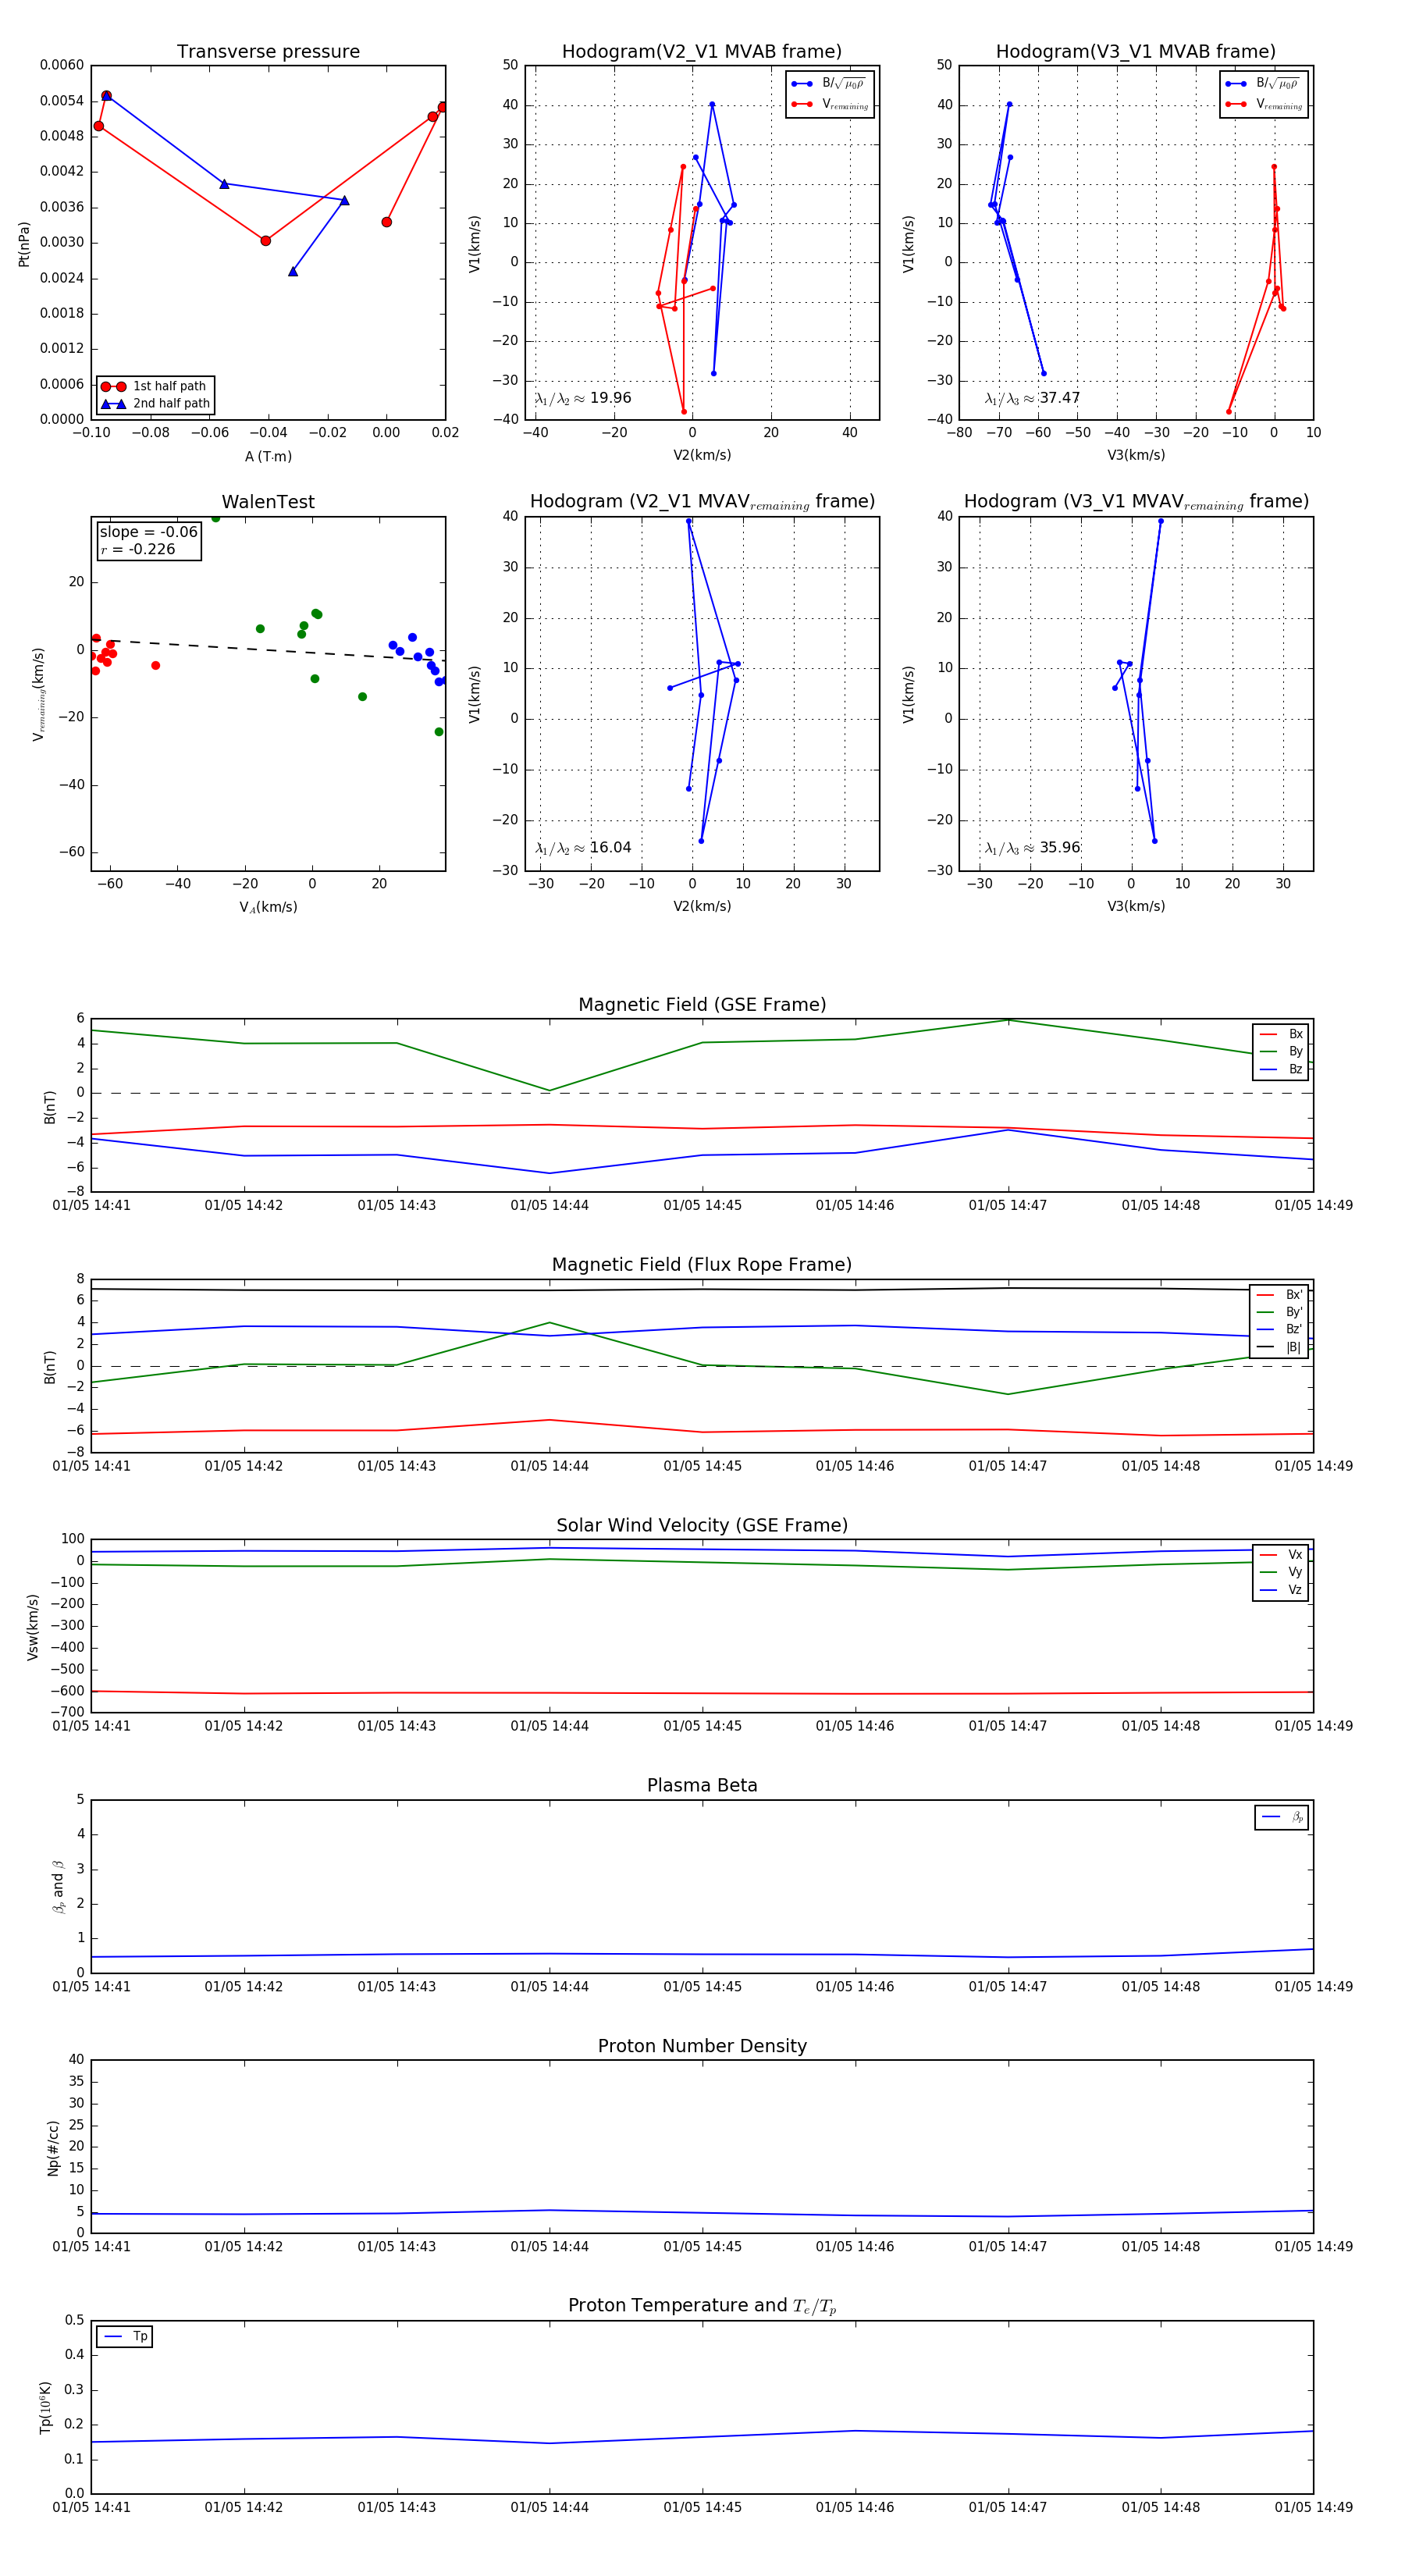Click the "Magnetic Field (Flux Rope Frame)" title
This screenshot has width=1405, height=2576.
[702, 1264]
